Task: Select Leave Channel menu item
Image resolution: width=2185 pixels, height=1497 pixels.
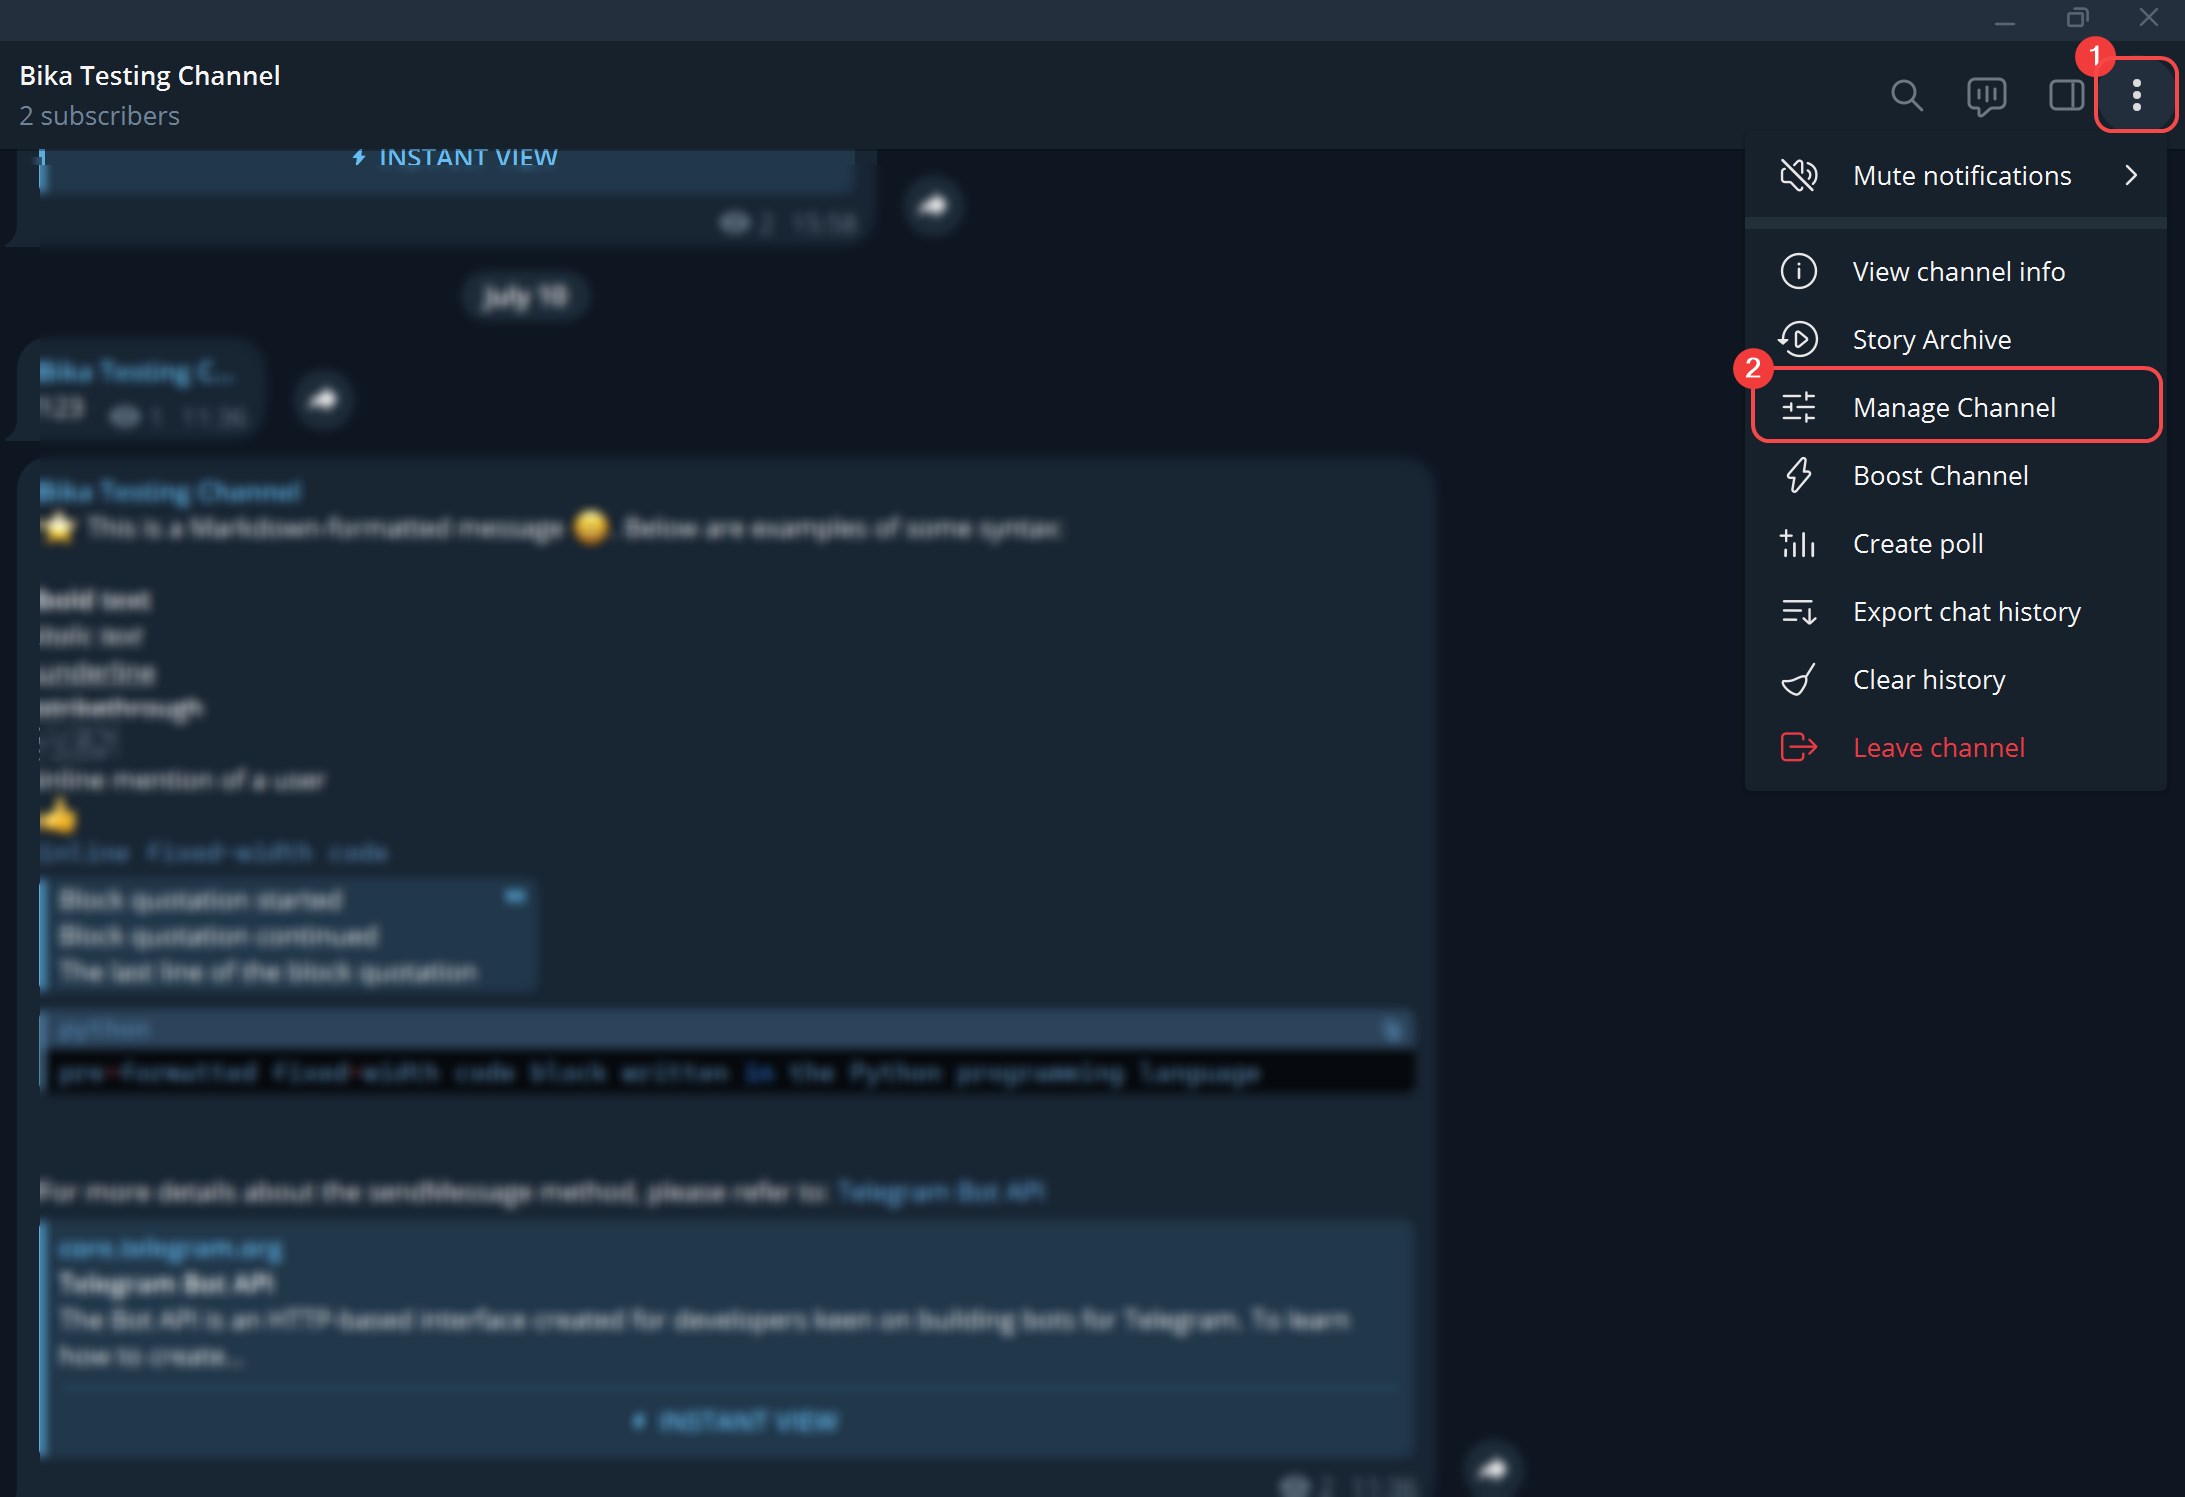Action: point(1938,745)
